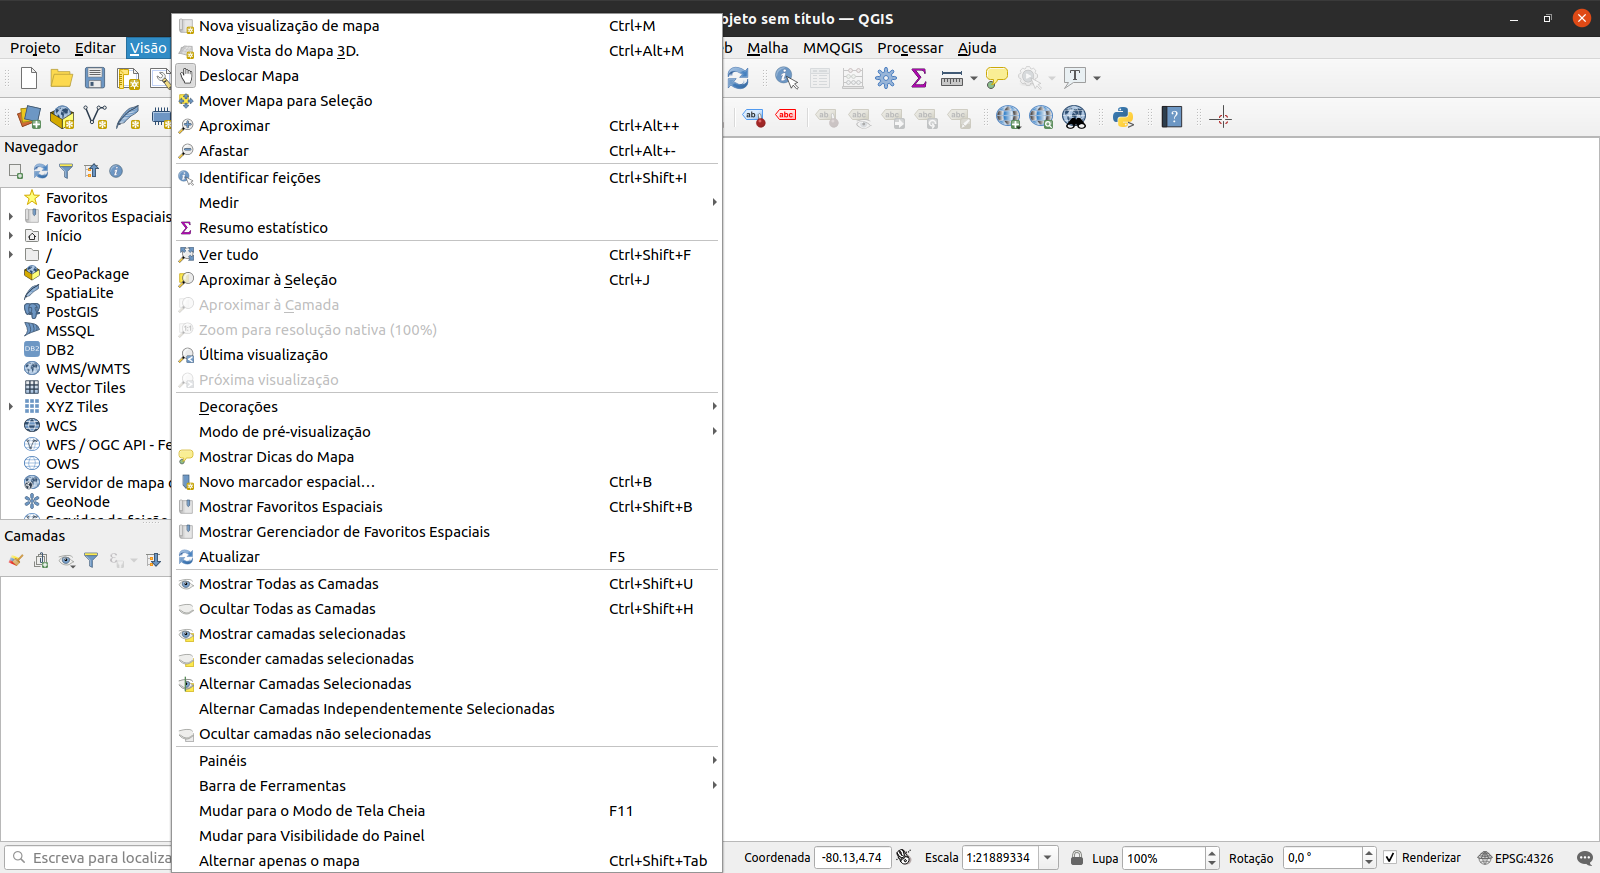Toggle map tips speech bubble toolbar icon
The image size is (1600, 873).
pos(996,78)
